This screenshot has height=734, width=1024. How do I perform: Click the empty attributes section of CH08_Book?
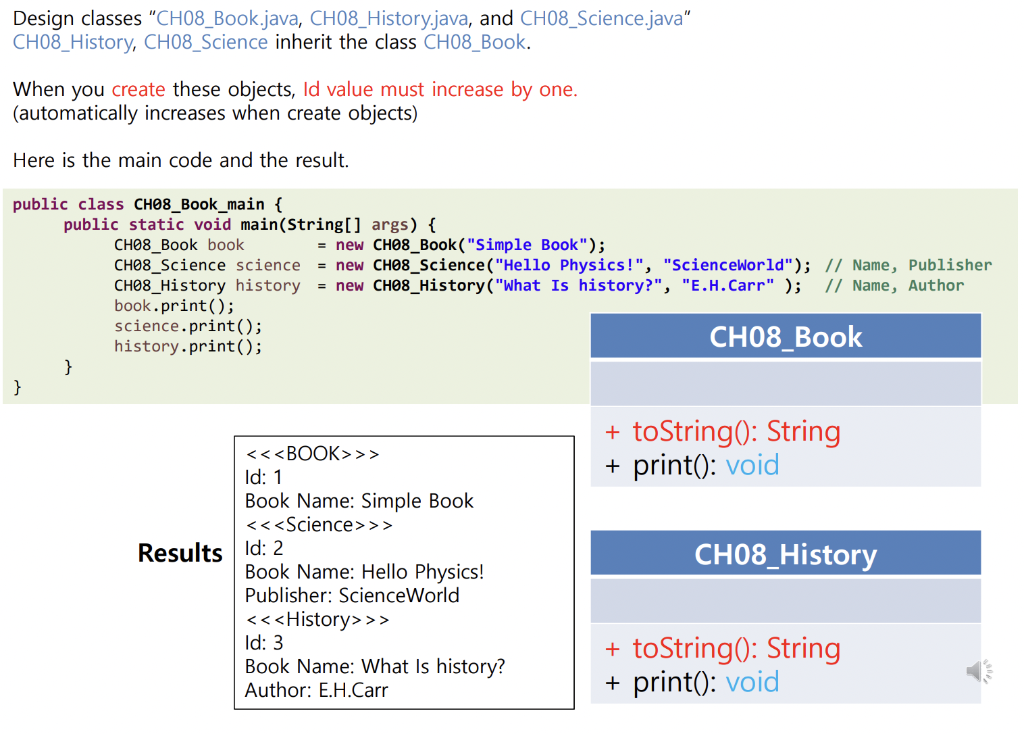coord(785,383)
